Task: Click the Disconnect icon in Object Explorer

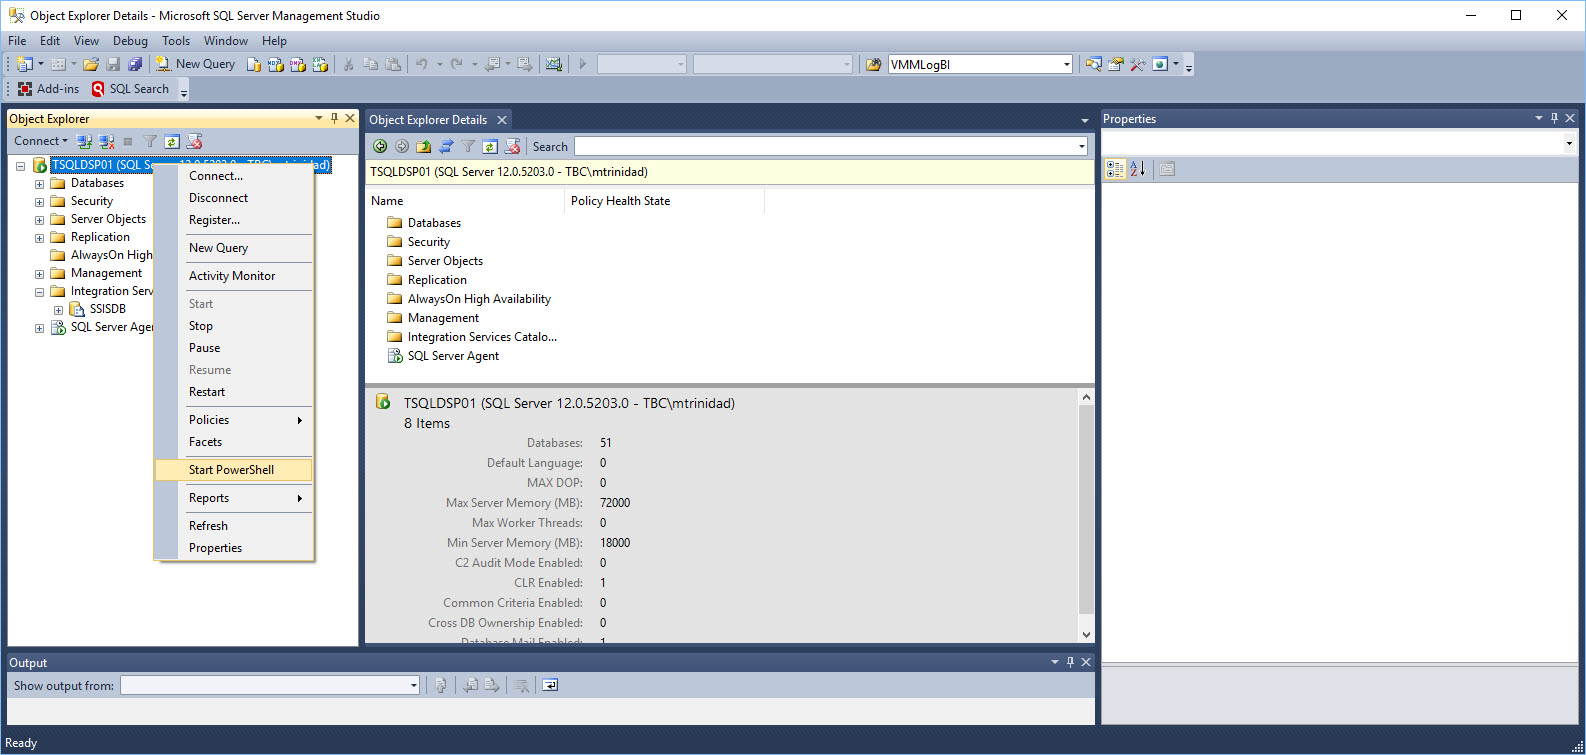Action: click(107, 142)
